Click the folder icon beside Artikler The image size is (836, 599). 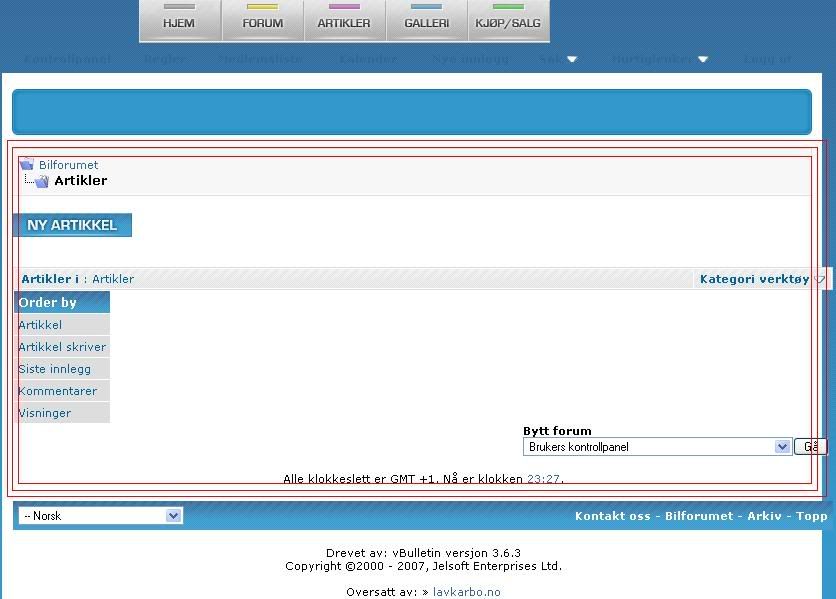point(42,181)
